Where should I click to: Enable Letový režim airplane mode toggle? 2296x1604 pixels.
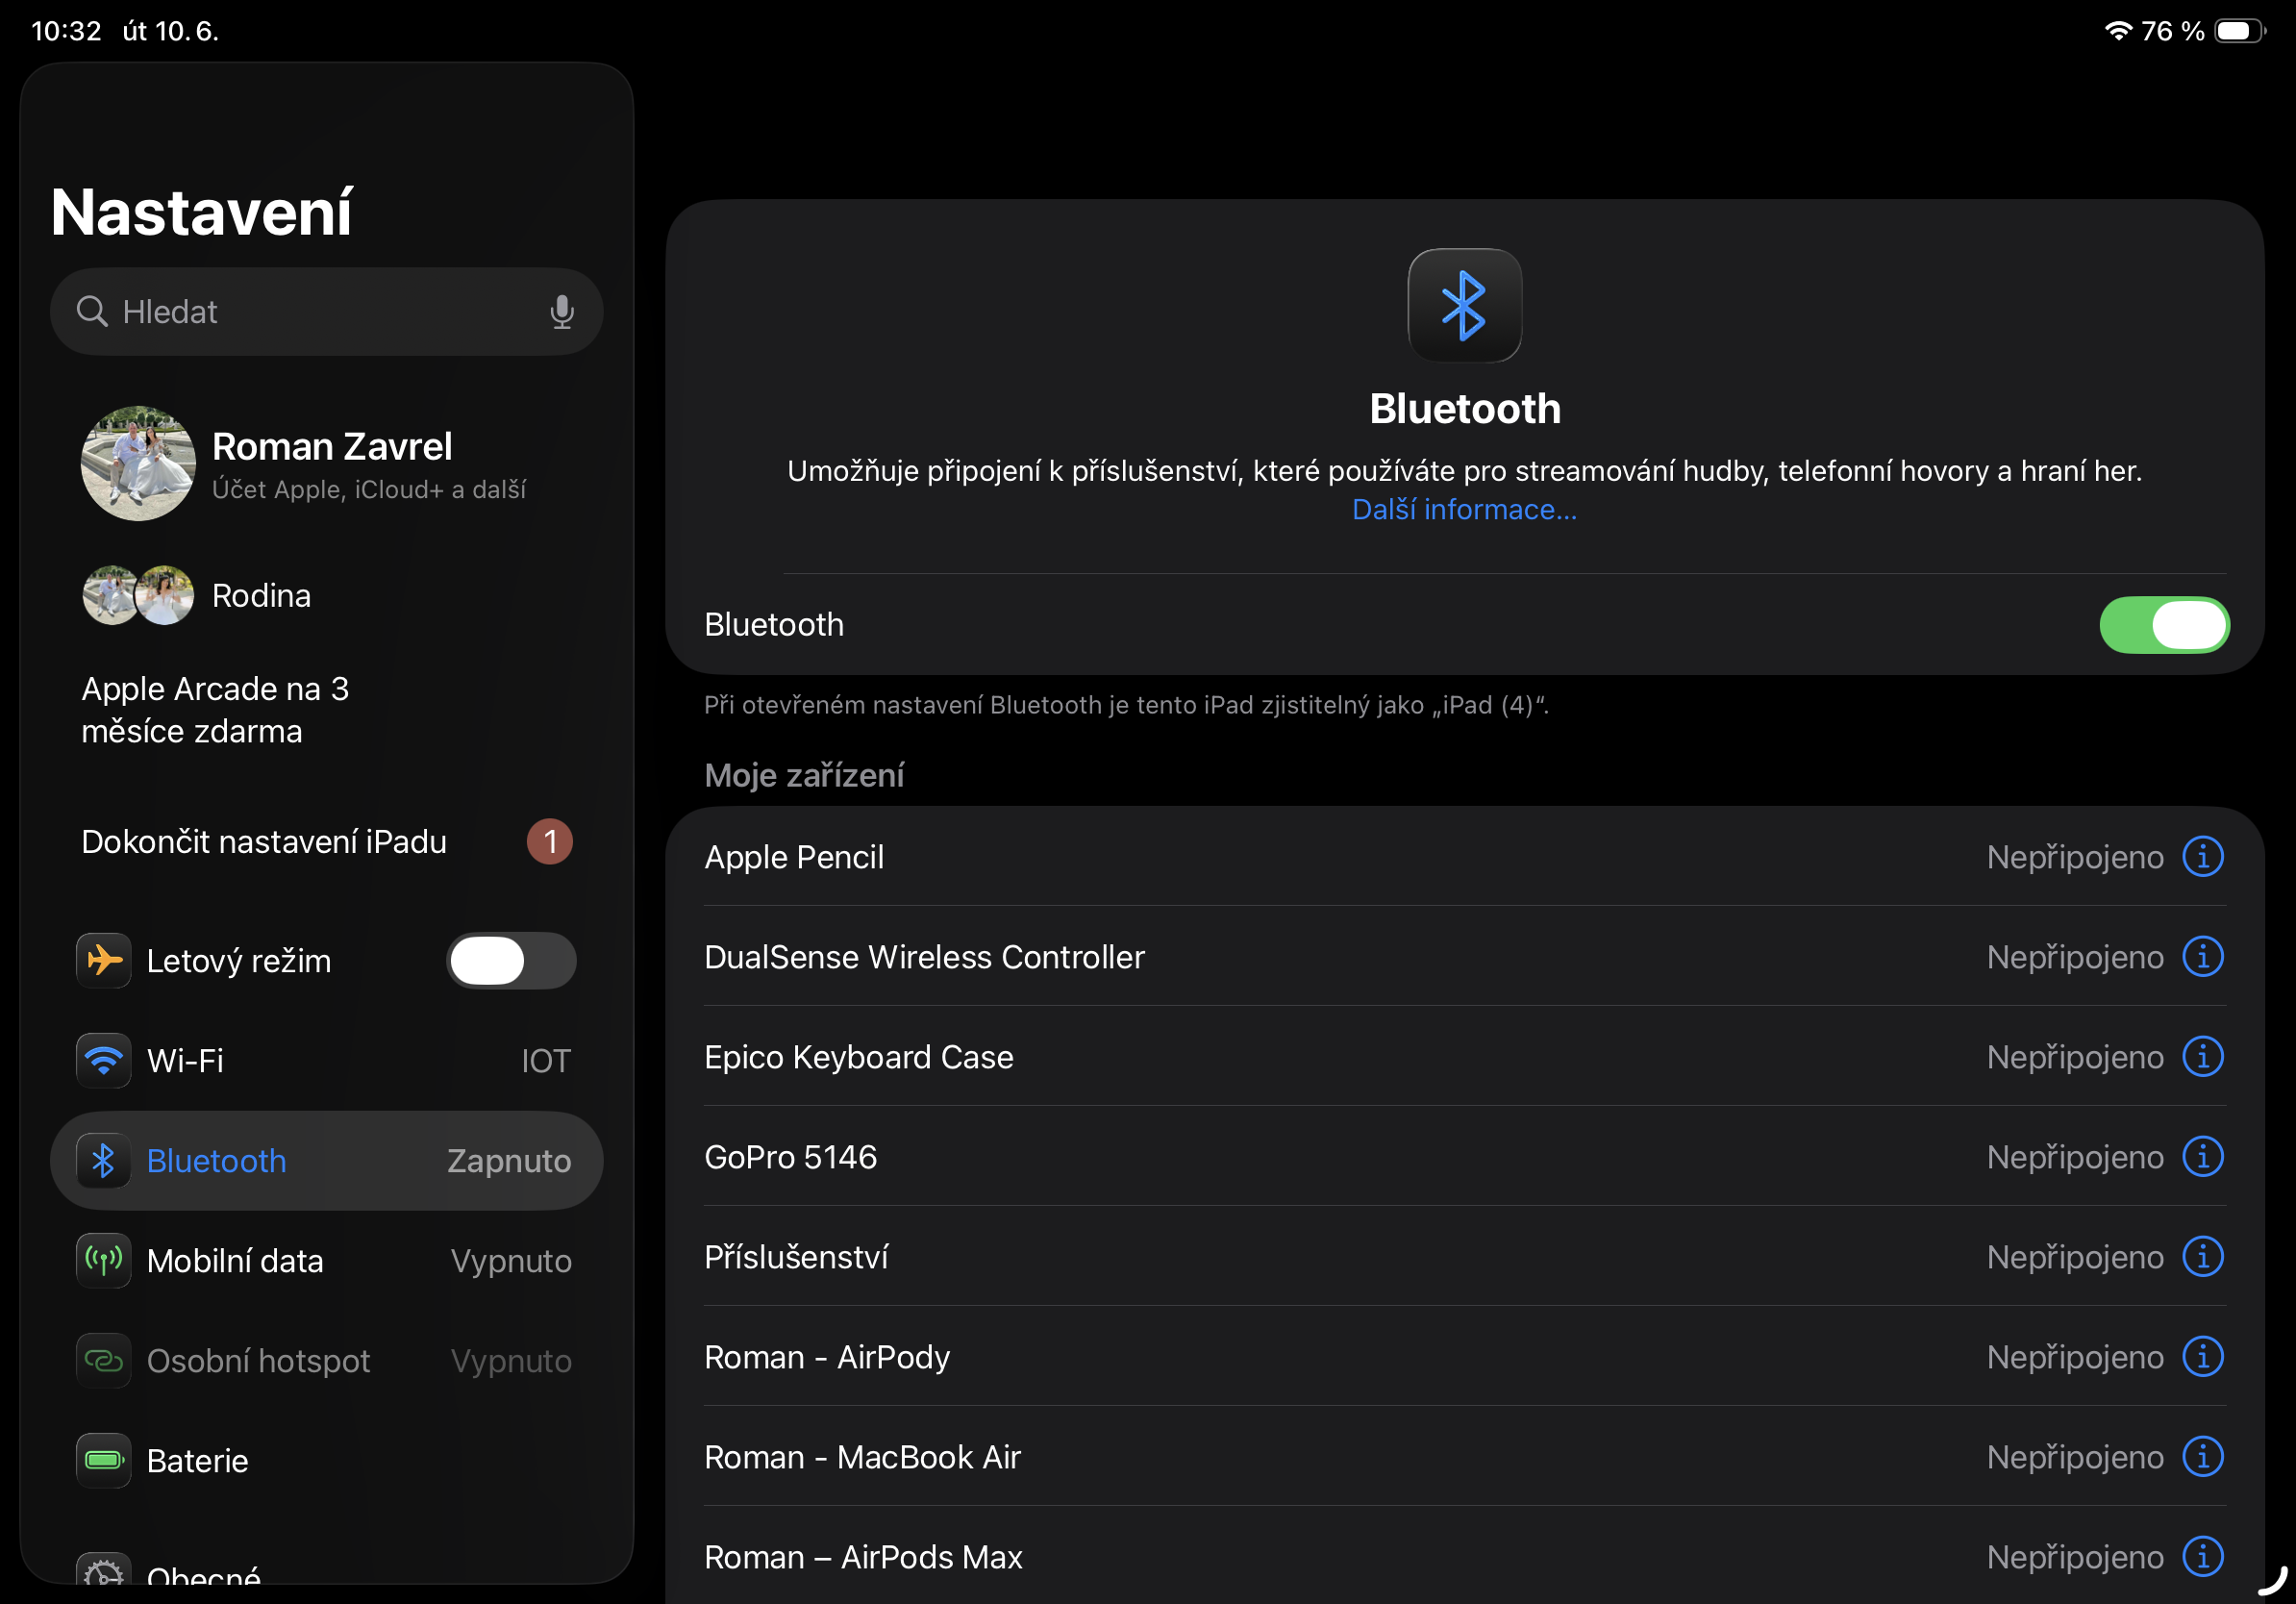(510, 961)
